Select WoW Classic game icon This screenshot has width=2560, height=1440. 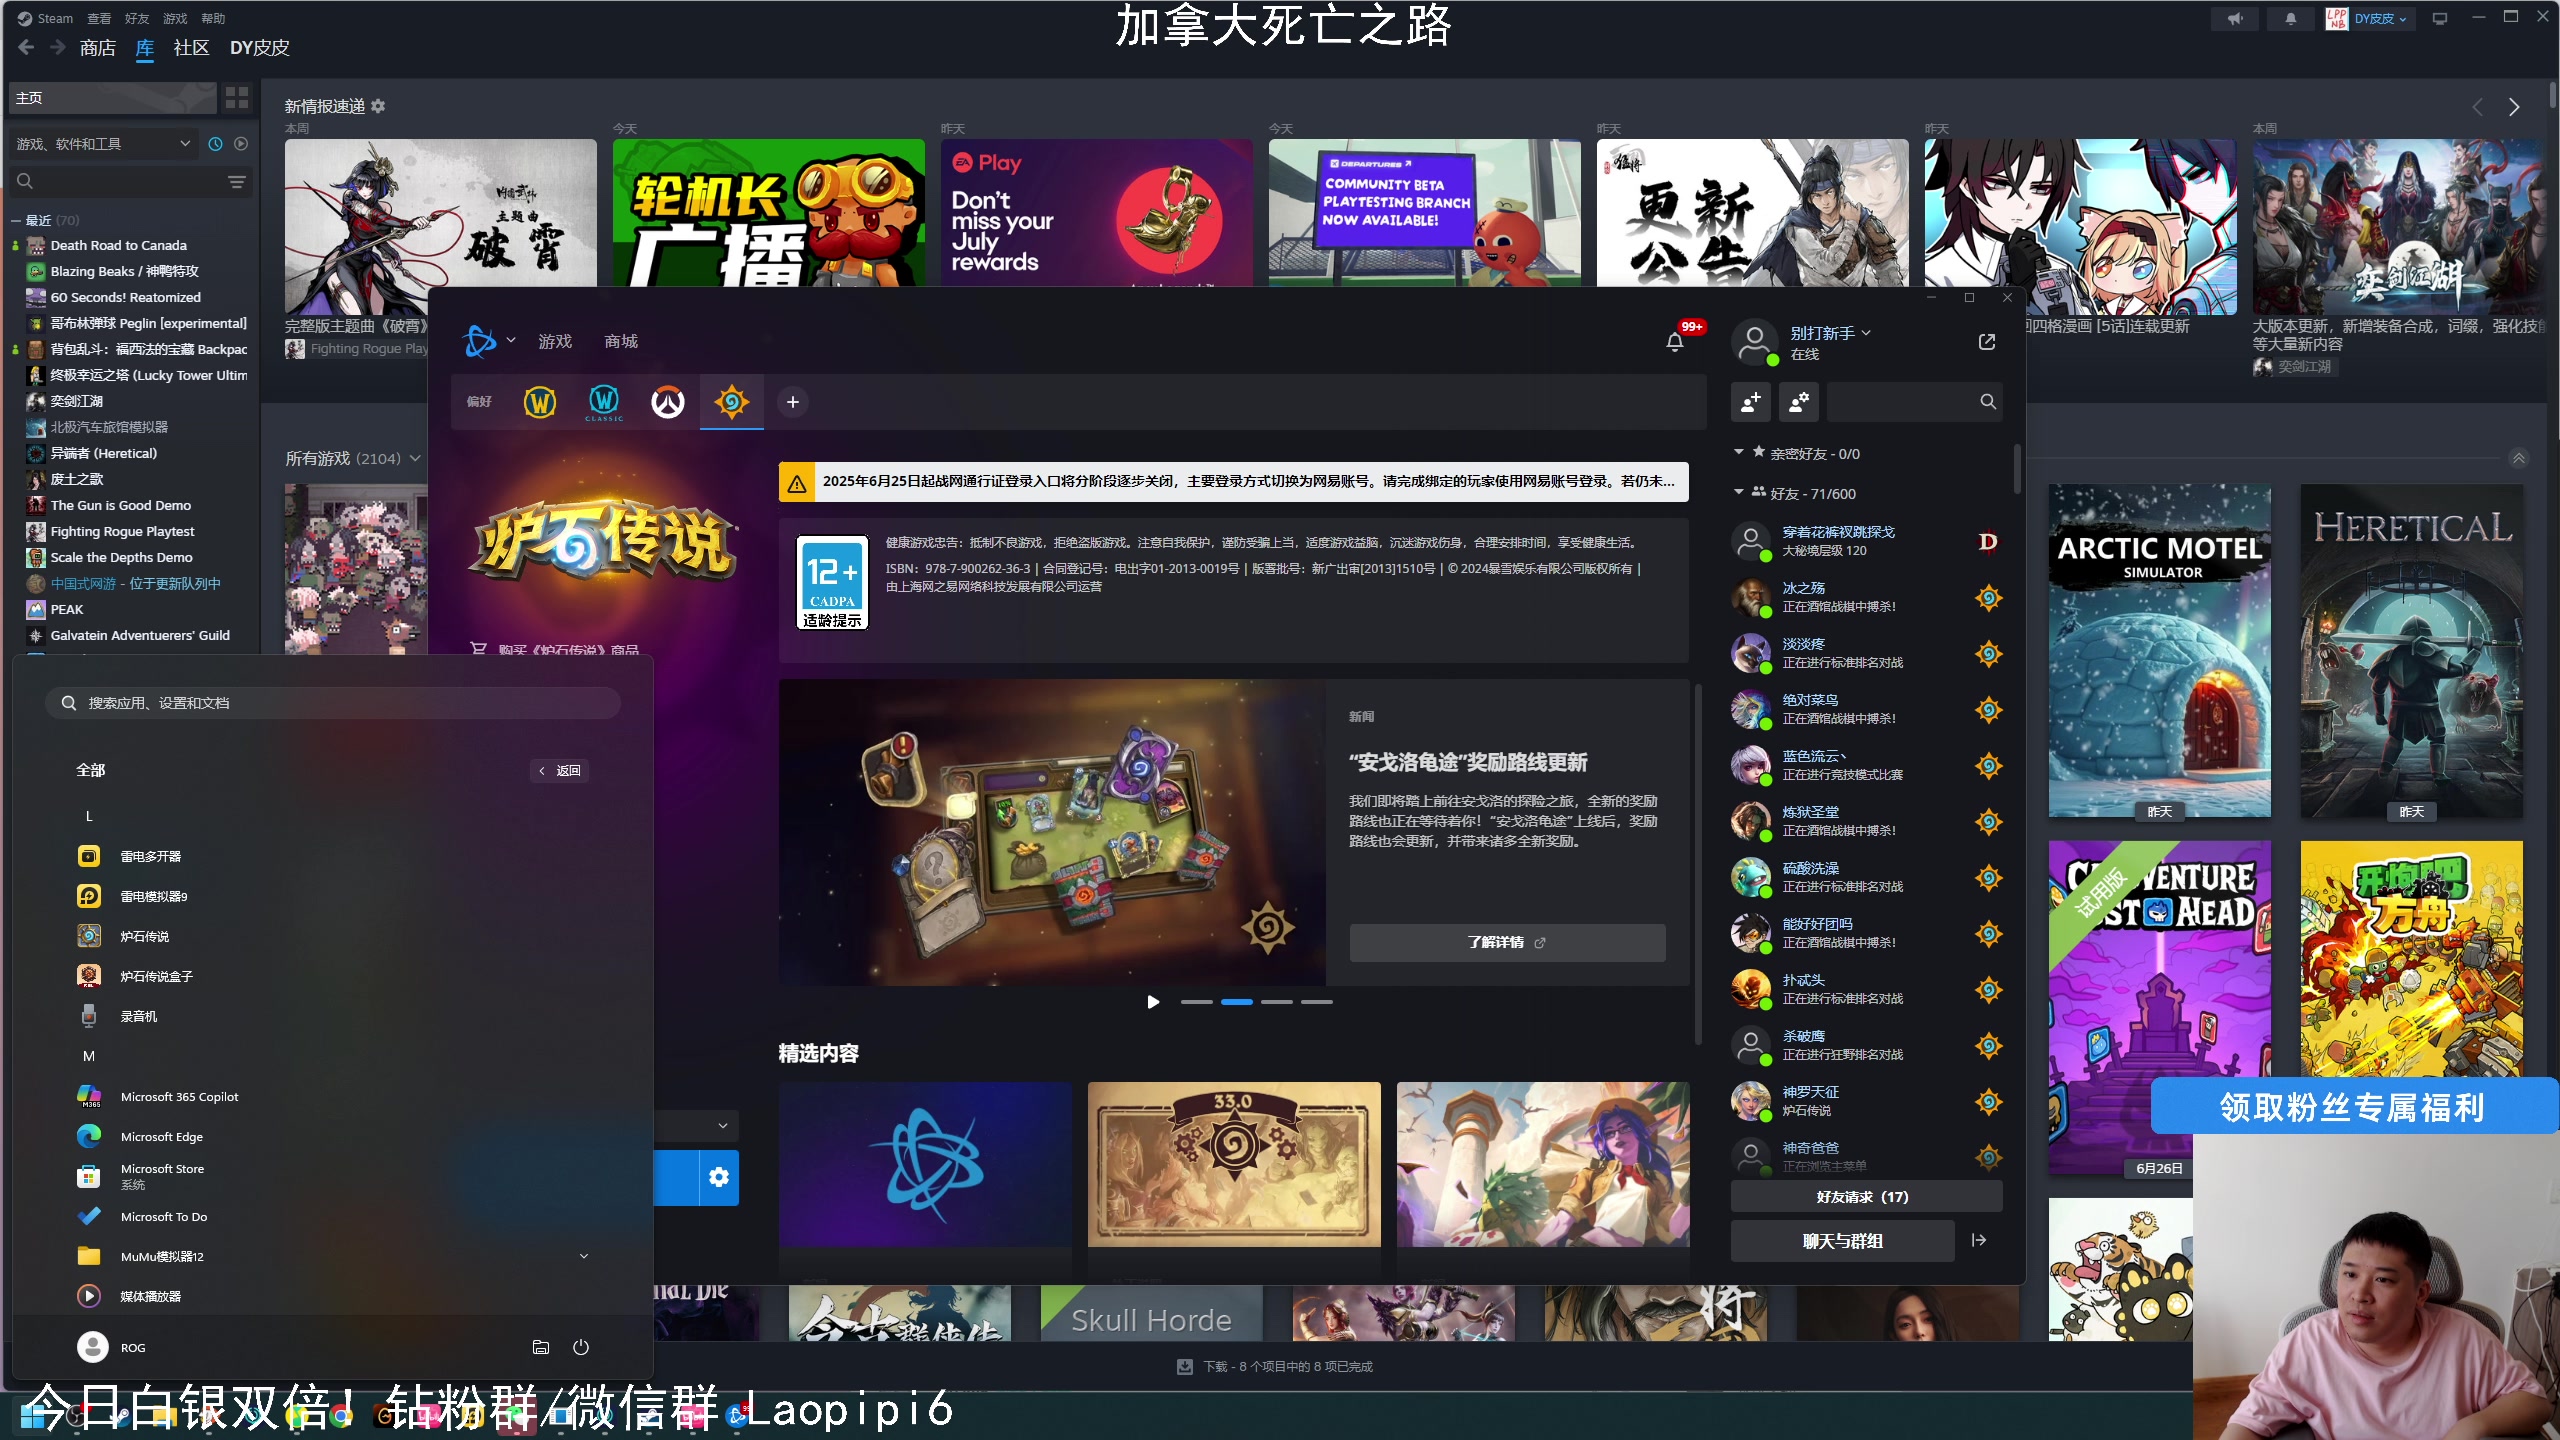(604, 402)
